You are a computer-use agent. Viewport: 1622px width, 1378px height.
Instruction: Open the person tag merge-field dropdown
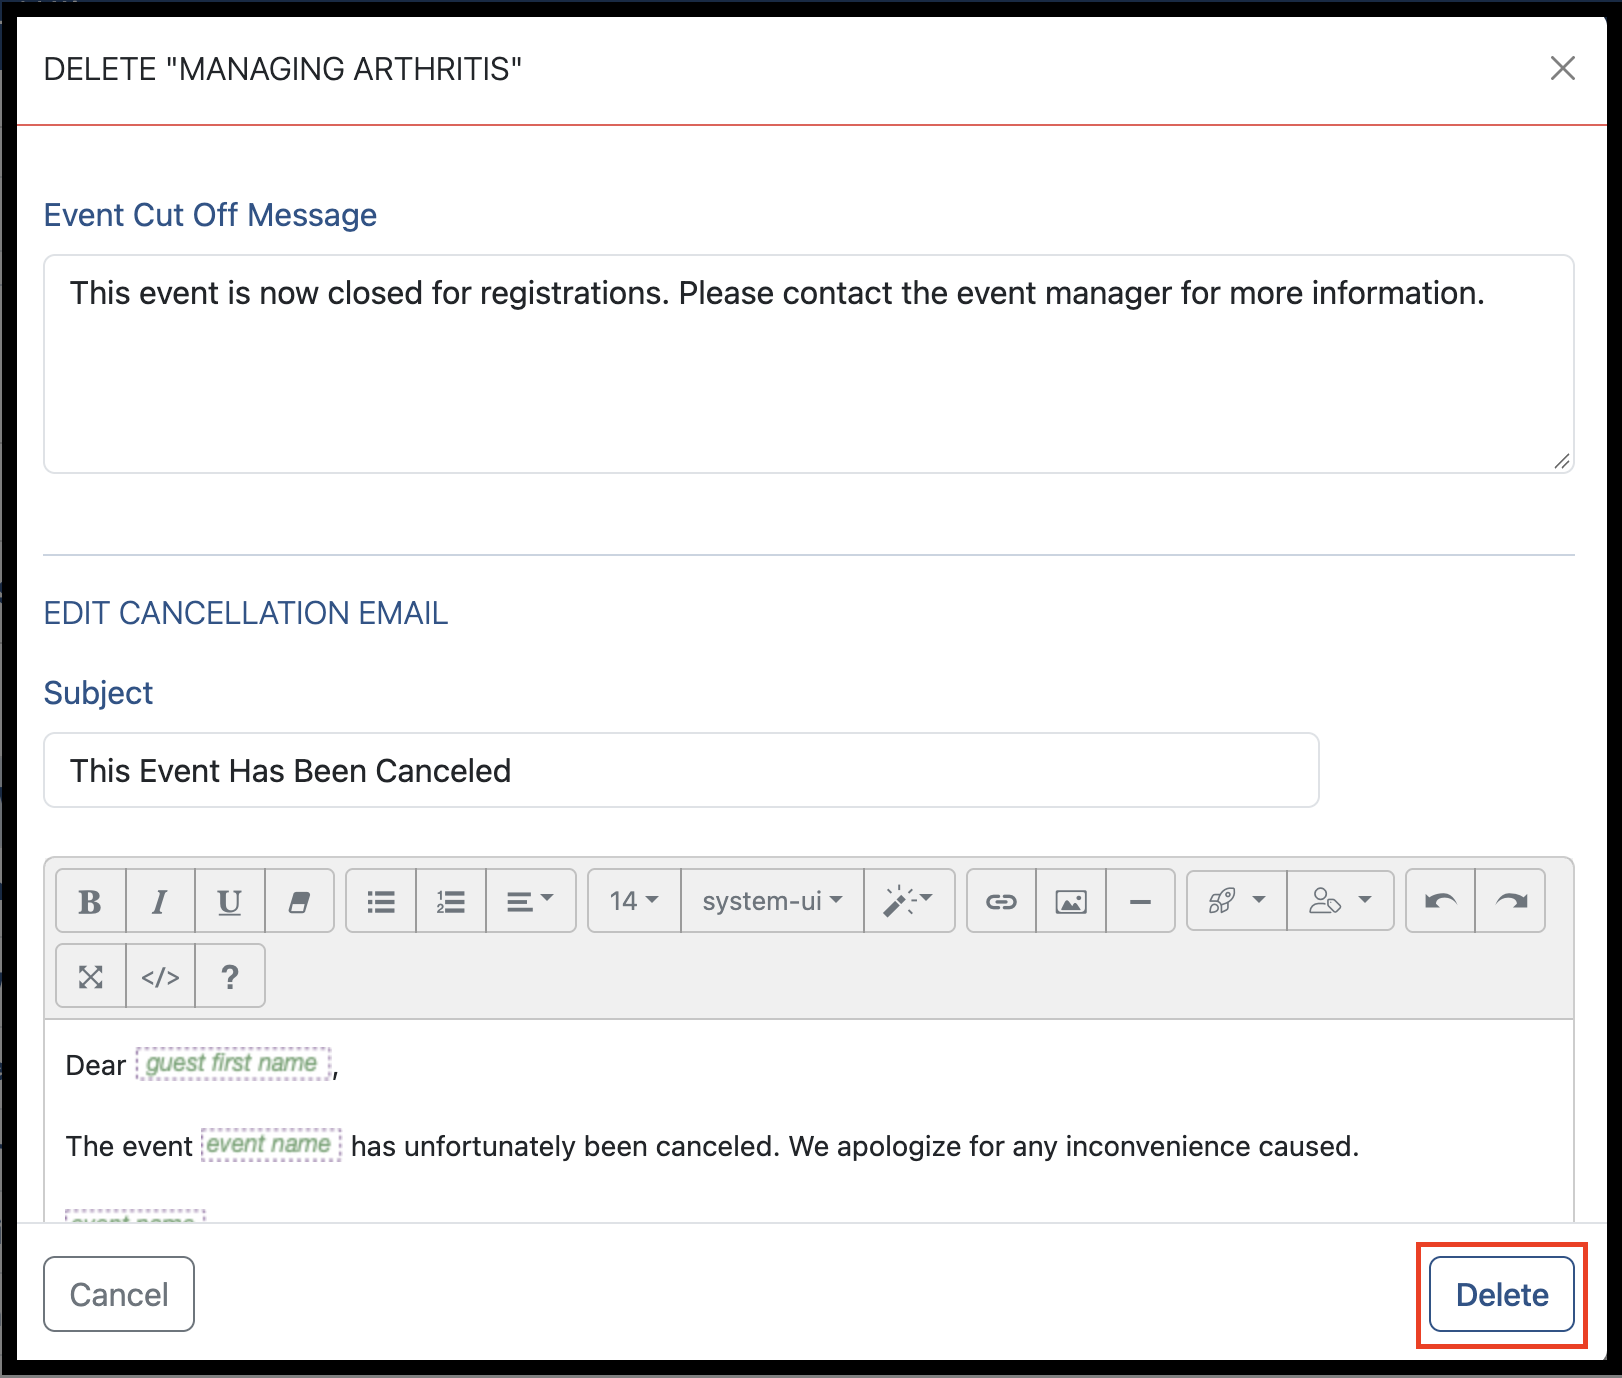(1340, 901)
